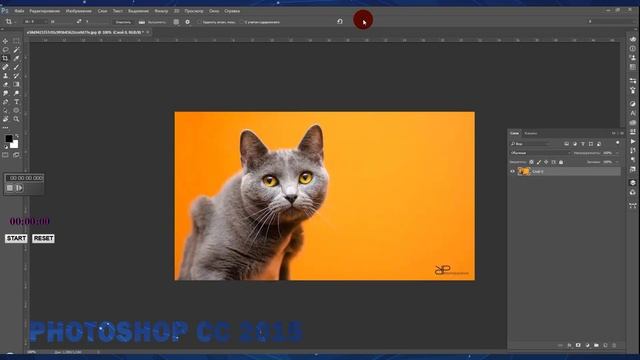Select the Eyedropper tool
This screenshot has width=640, height=360.
[16, 58]
